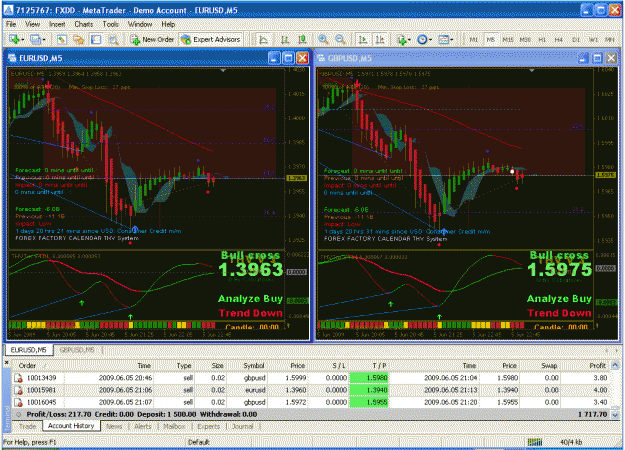Select the M15 timeframe button
Image resolution: width=625 pixels, height=450 pixels.
[x=507, y=40]
